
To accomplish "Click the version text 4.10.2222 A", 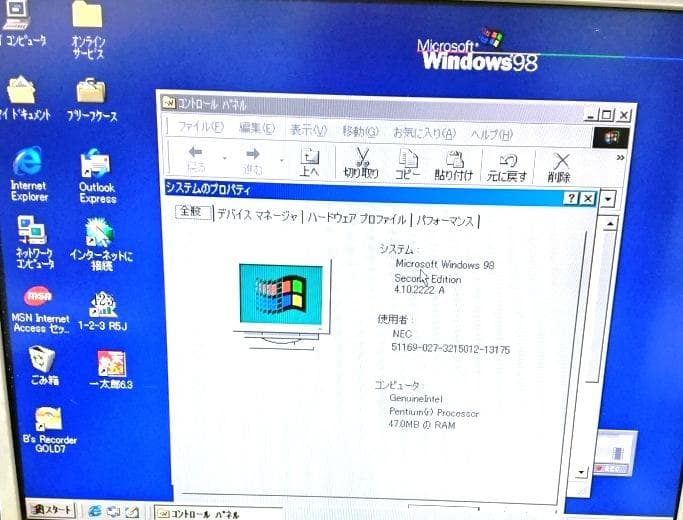I will [x=419, y=290].
